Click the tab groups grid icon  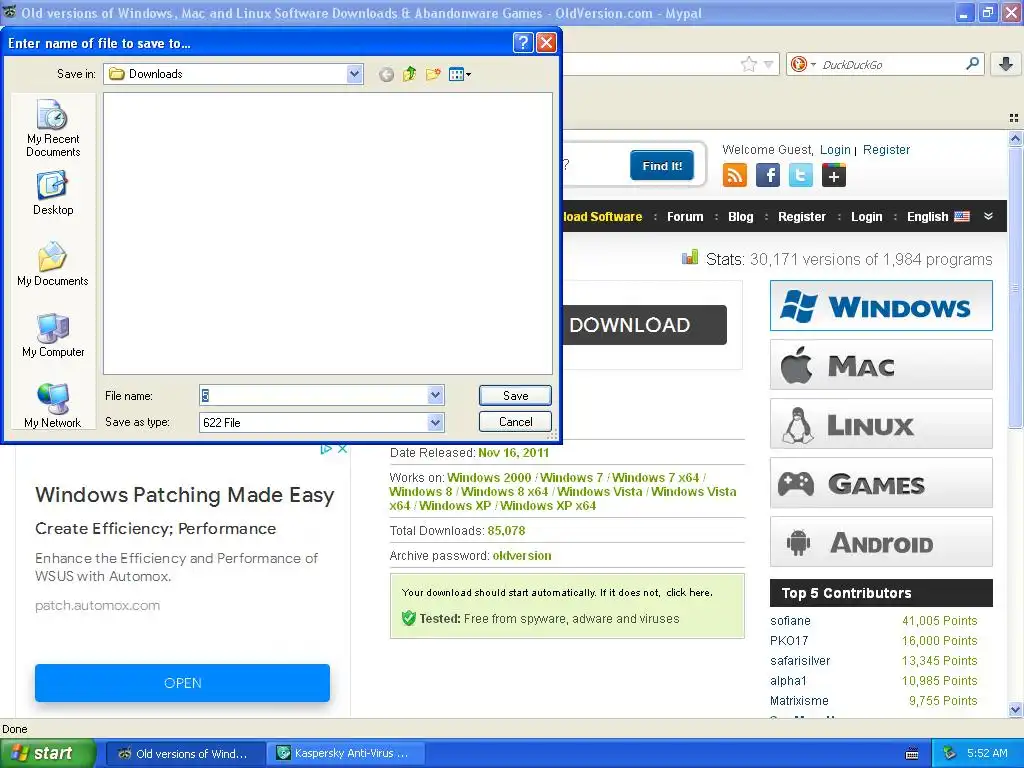(1014, 118)
